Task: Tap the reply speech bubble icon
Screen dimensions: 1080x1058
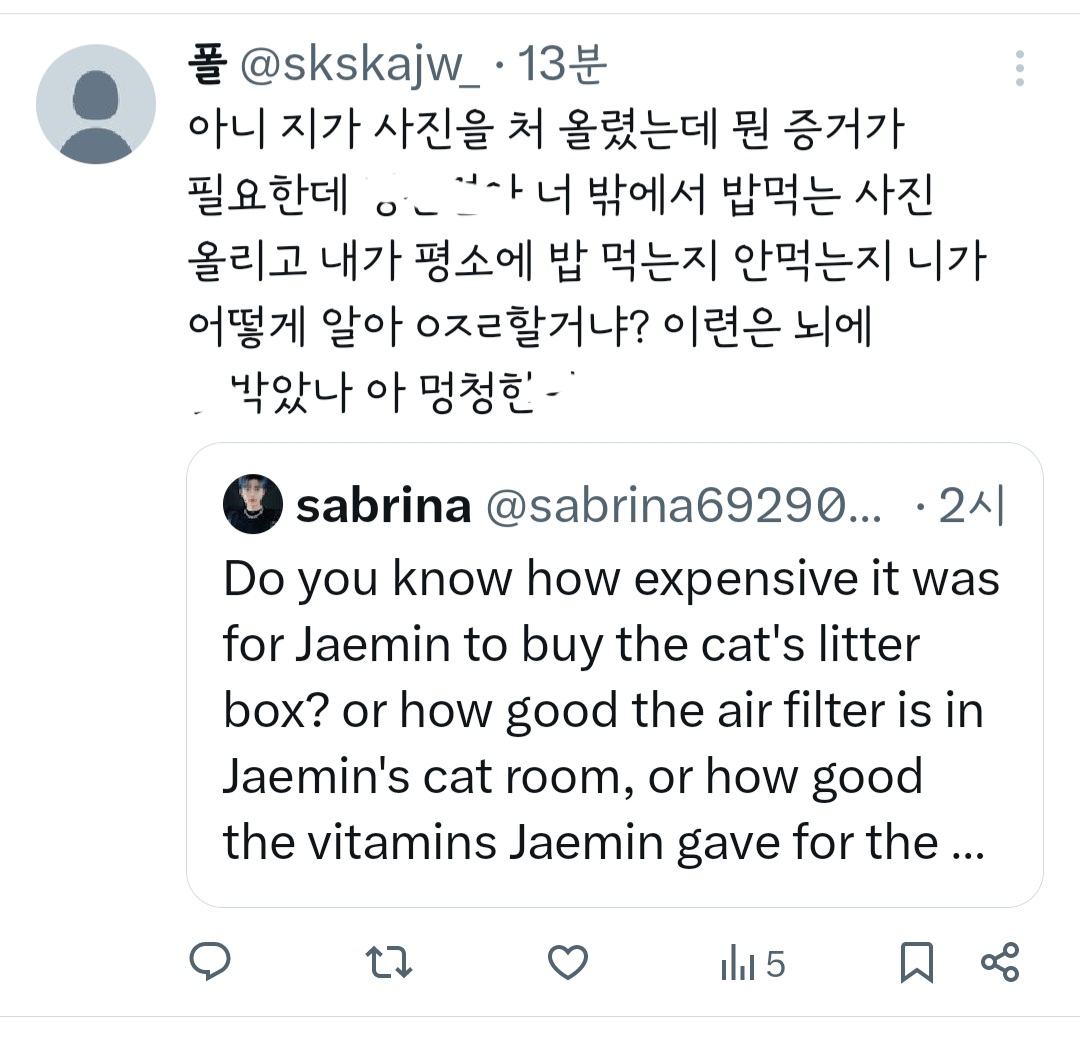Action: [x=210, y=962]
